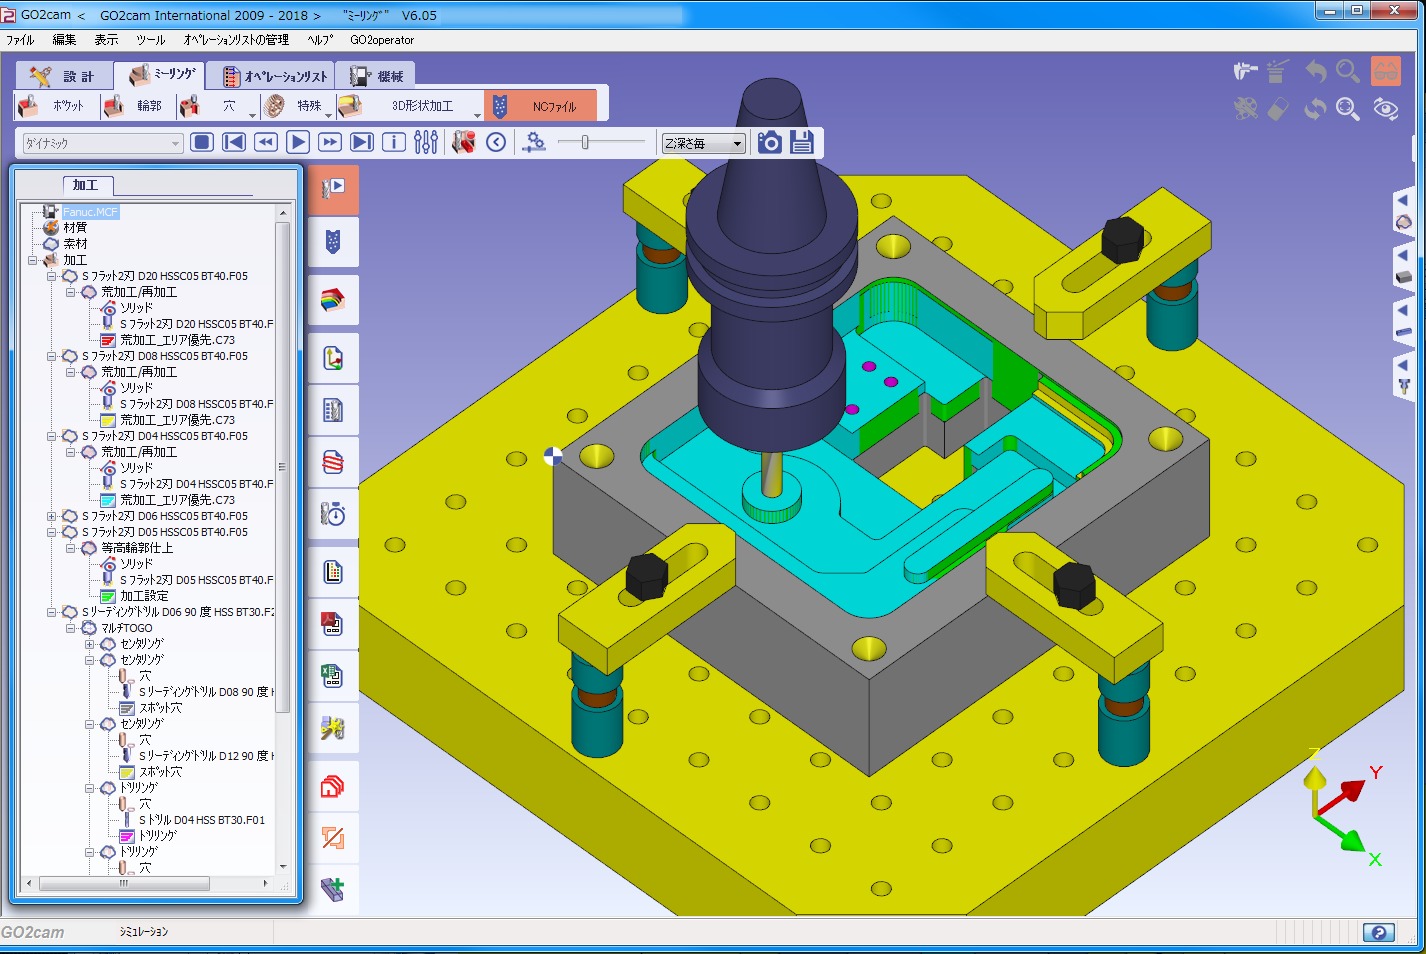Click the simulation information 'i' button
The image size is (1426, 954).
394,142
